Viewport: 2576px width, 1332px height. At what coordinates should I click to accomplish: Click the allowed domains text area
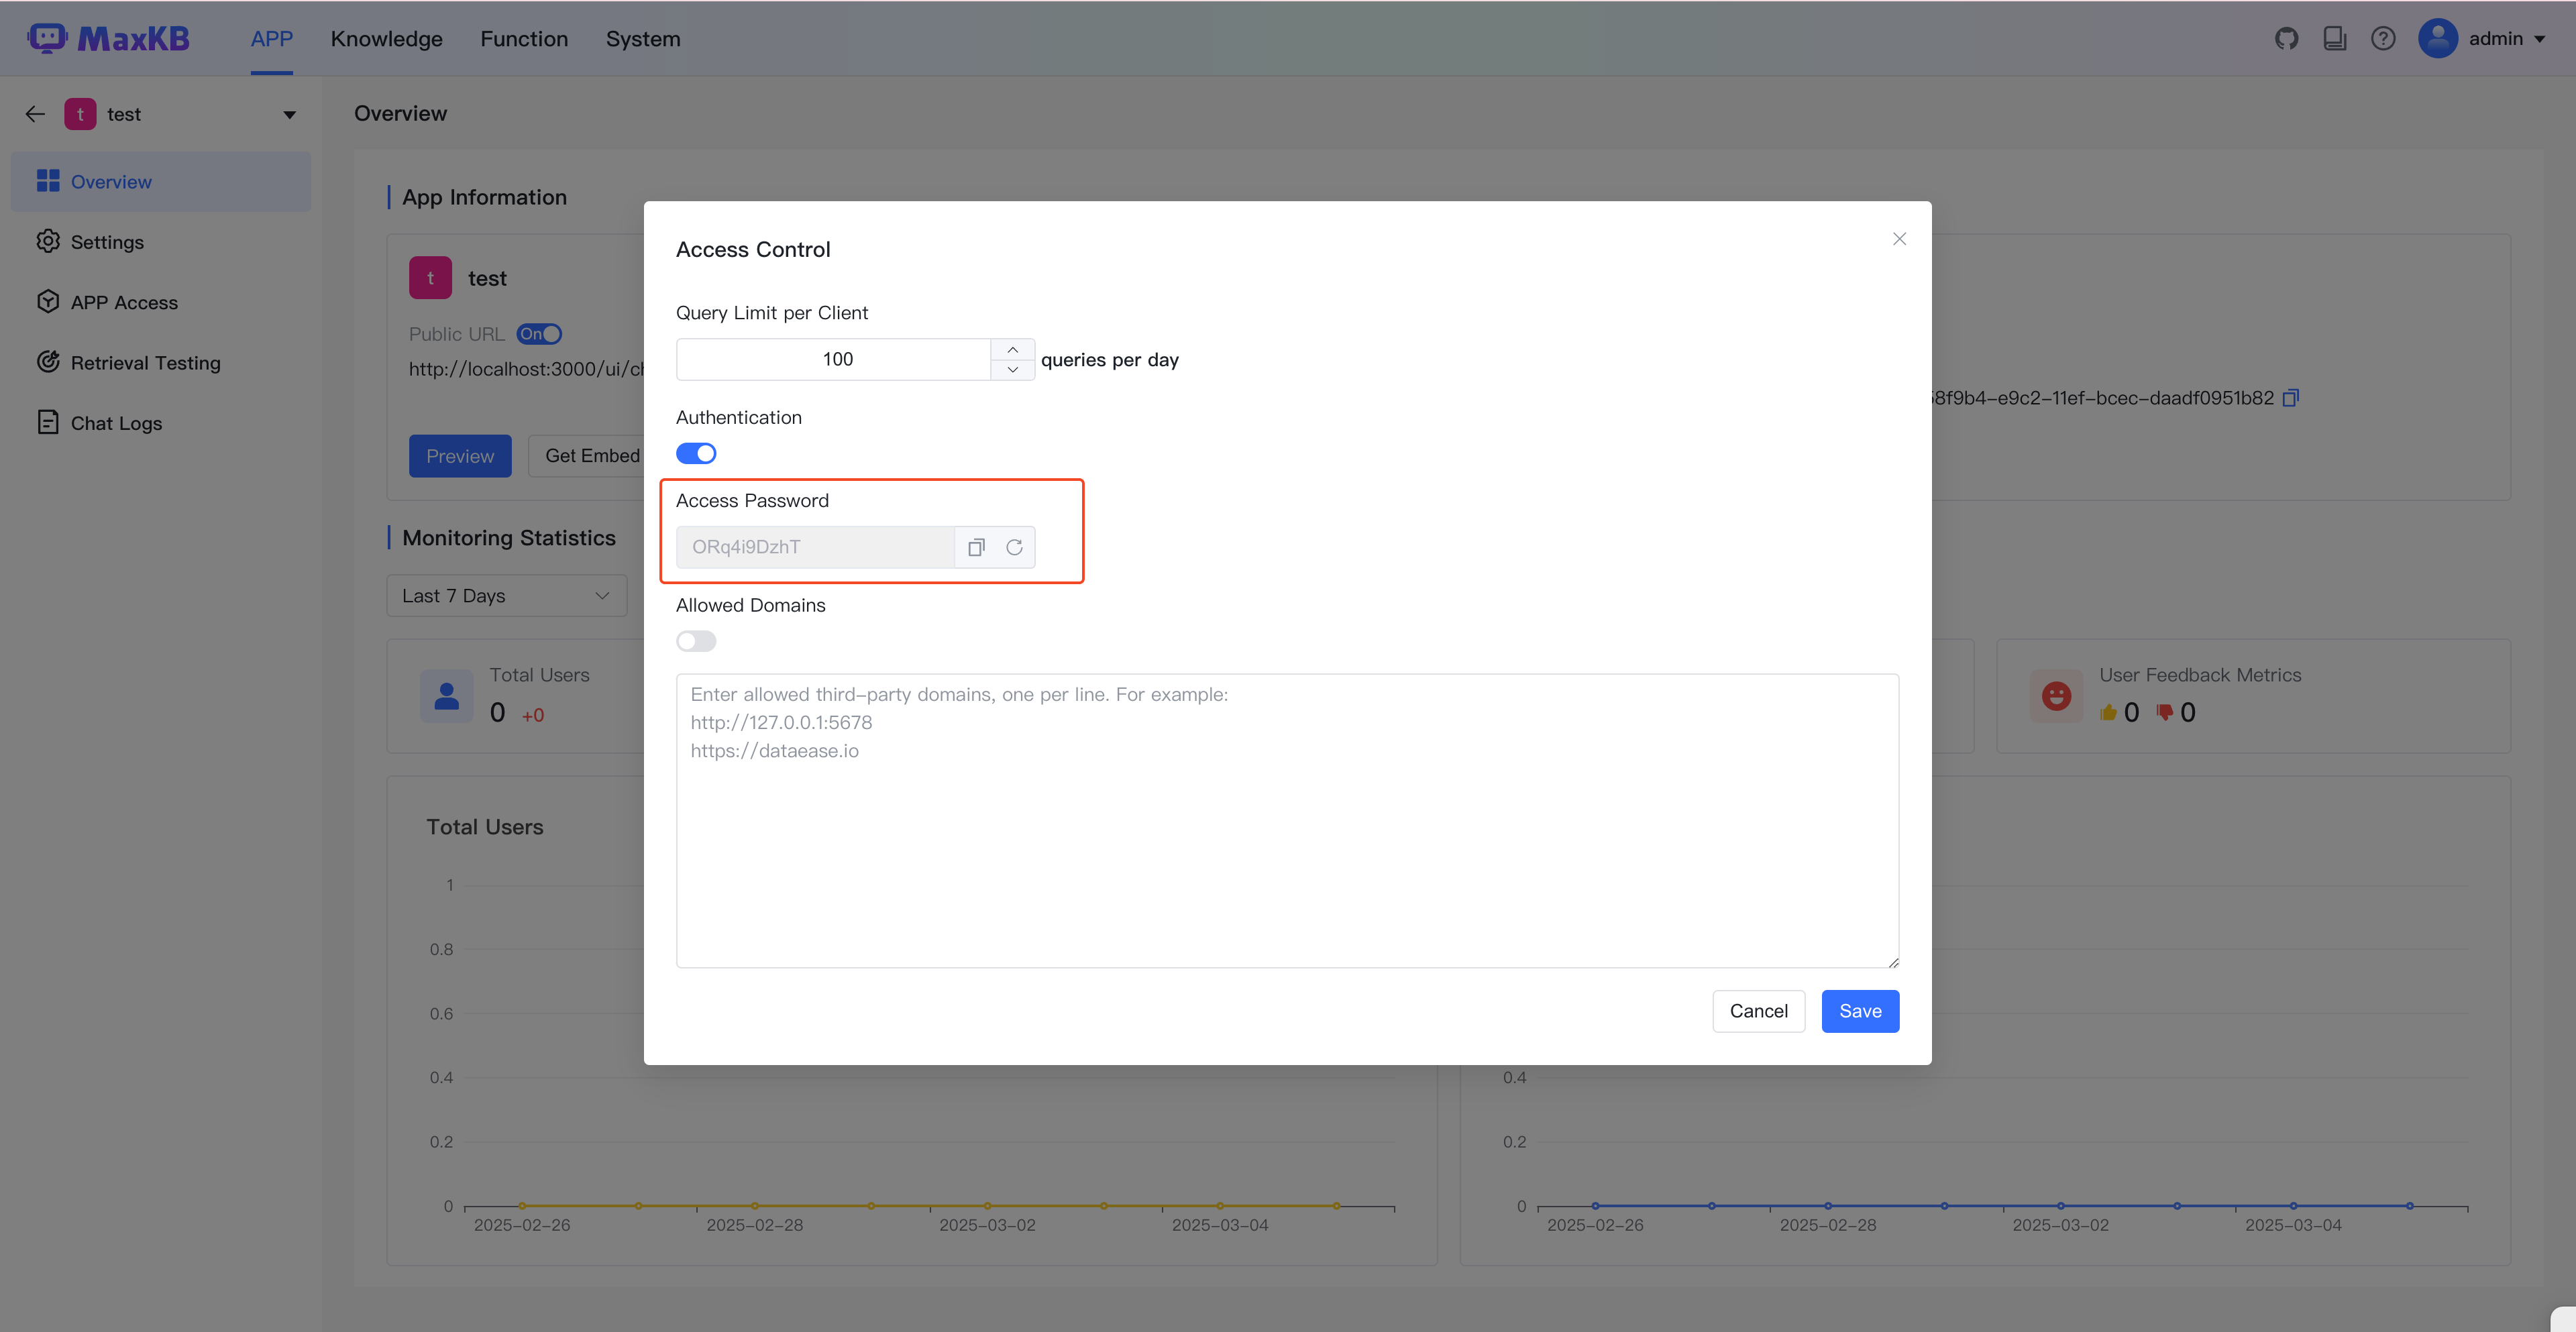pyautogui.click(x=1287, y=820)
